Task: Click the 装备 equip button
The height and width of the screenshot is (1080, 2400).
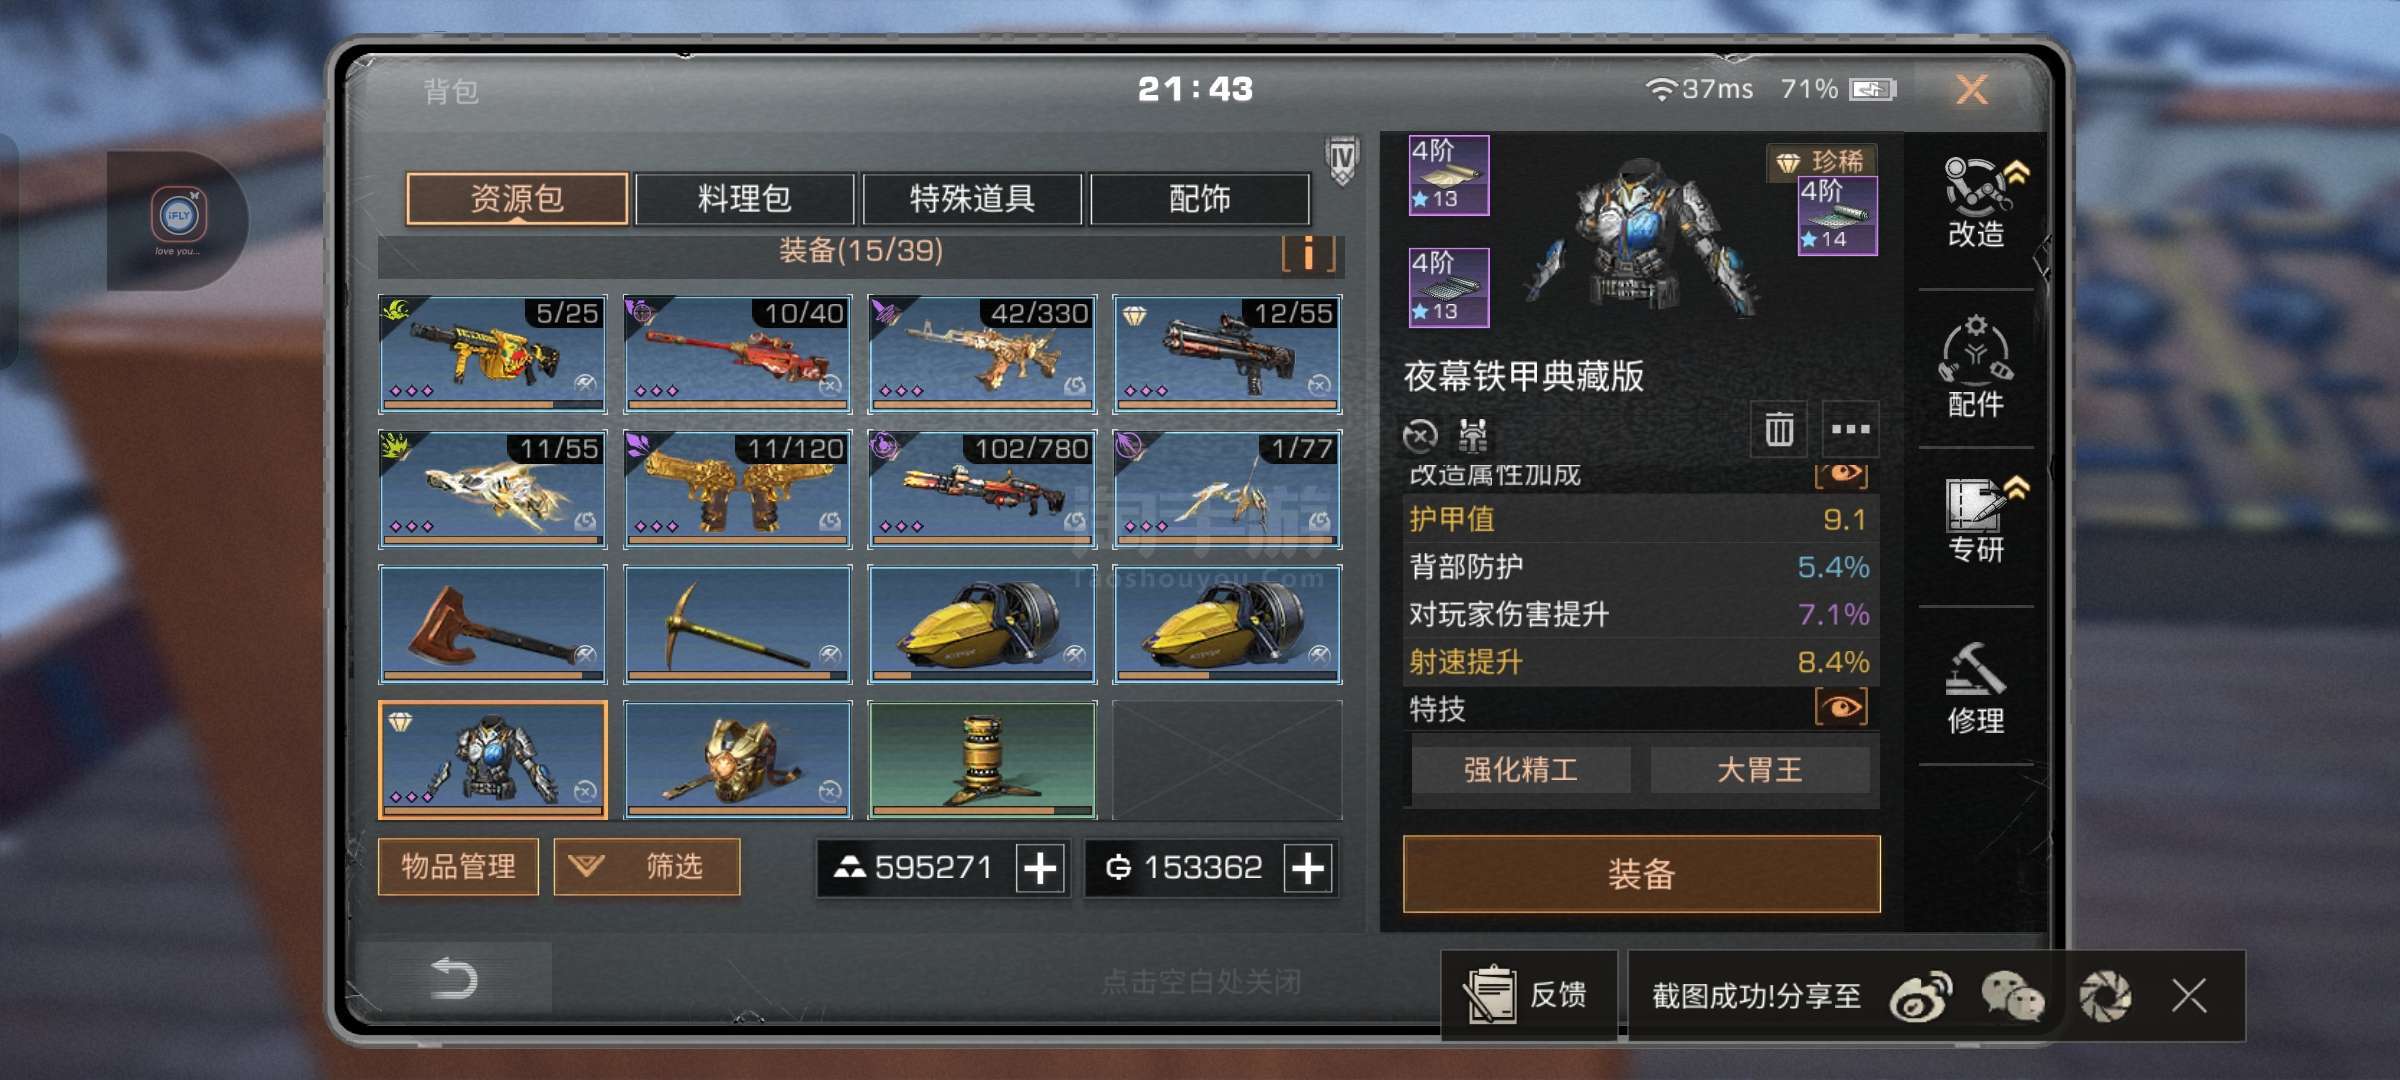Action: pyautogui.click(x=1641, y=874)
